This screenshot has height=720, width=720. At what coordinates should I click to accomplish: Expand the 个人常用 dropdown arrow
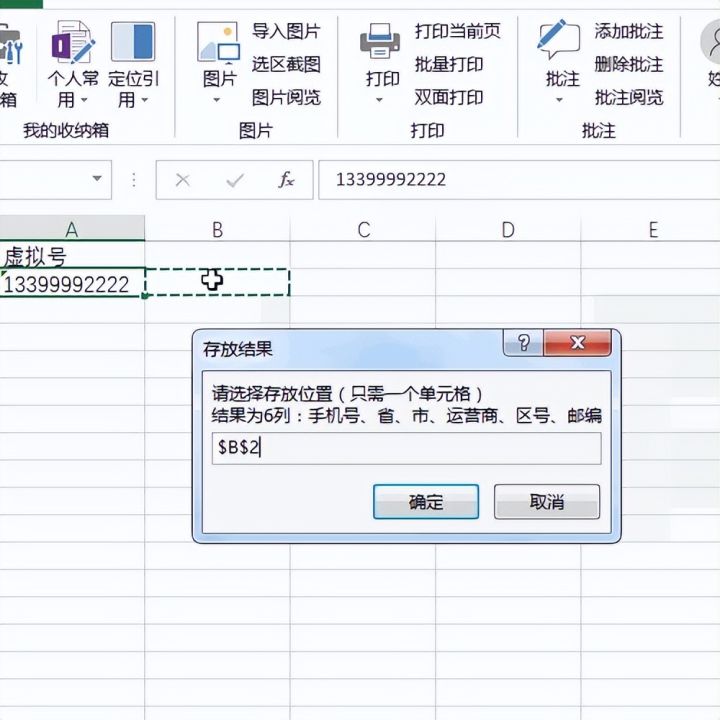84,100
